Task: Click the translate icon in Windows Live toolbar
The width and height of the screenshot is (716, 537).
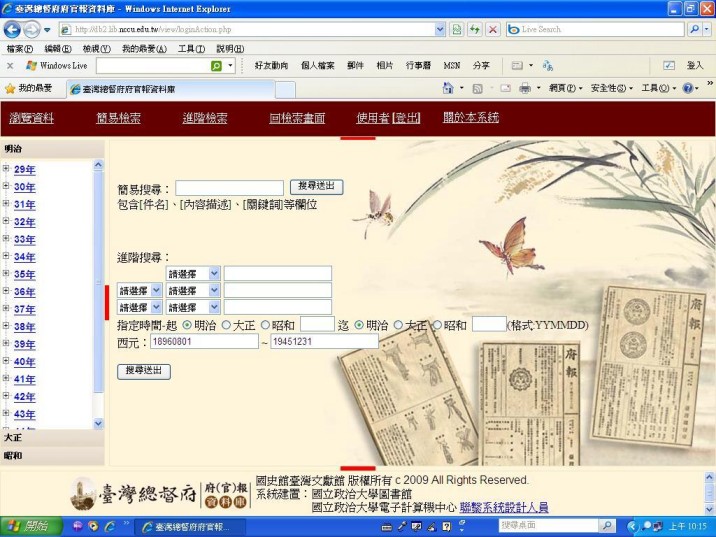Action: 548,66
